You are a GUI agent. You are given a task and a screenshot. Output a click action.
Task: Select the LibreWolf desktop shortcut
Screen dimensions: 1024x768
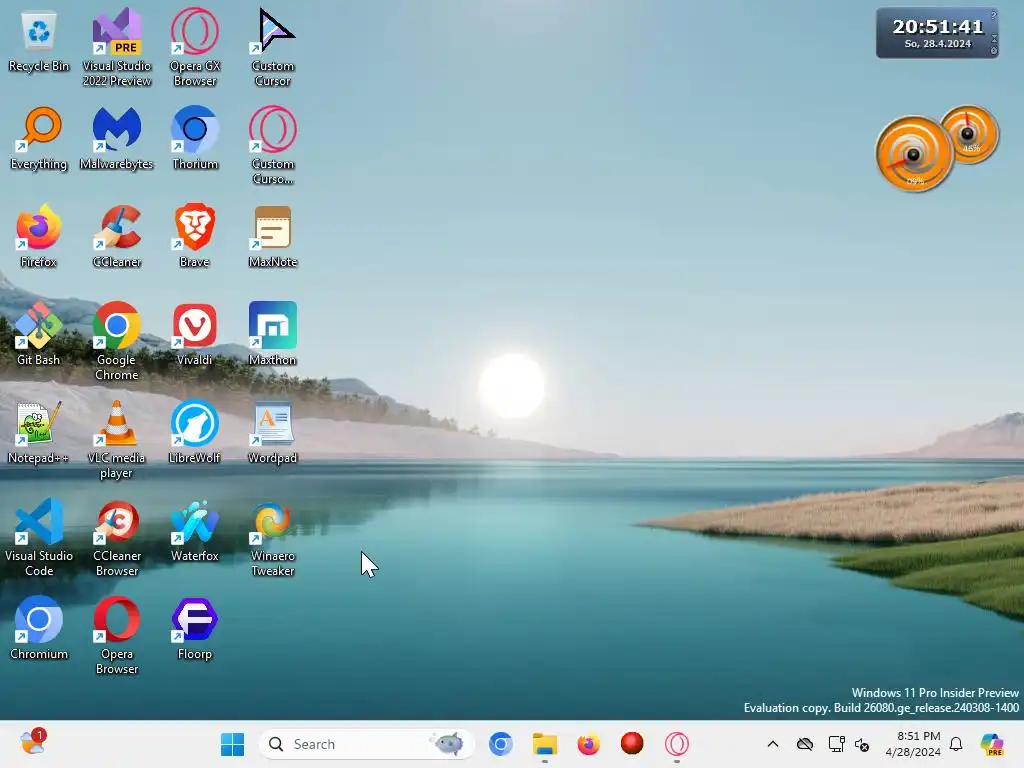[x=195, y=433]
